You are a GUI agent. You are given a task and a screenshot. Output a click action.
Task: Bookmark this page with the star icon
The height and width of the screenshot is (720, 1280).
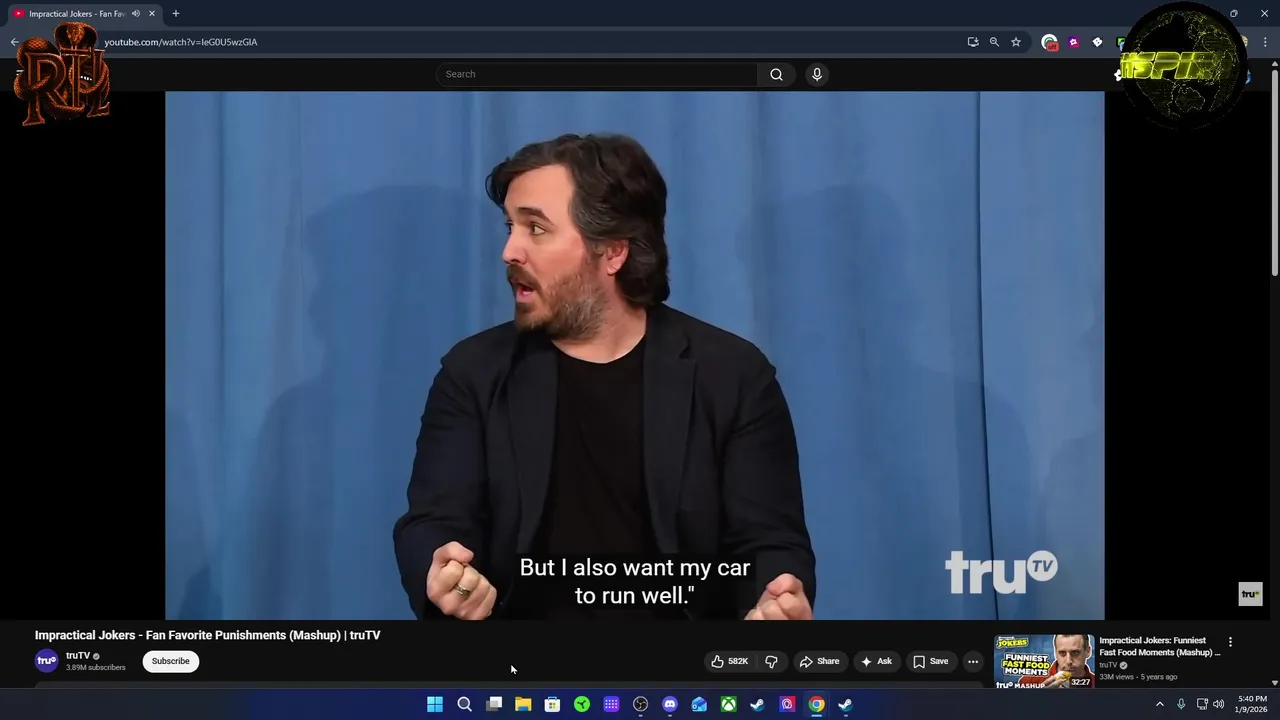pyautogui.click(x=1016, y=42)
